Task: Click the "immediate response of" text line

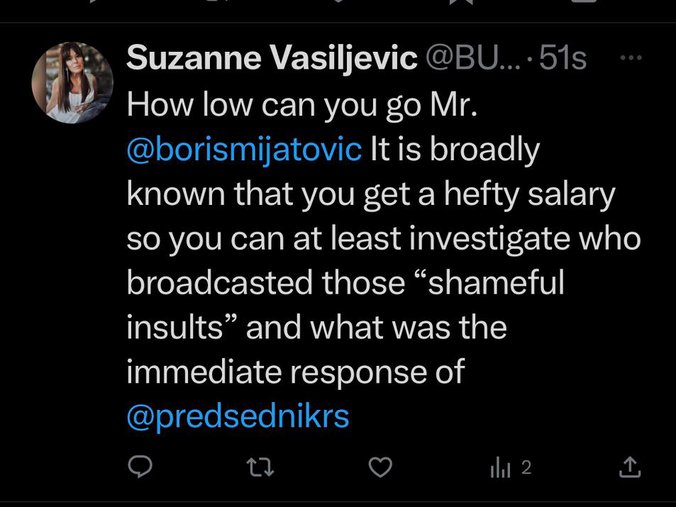Action: pyautogui.click(x=296, y=372)
